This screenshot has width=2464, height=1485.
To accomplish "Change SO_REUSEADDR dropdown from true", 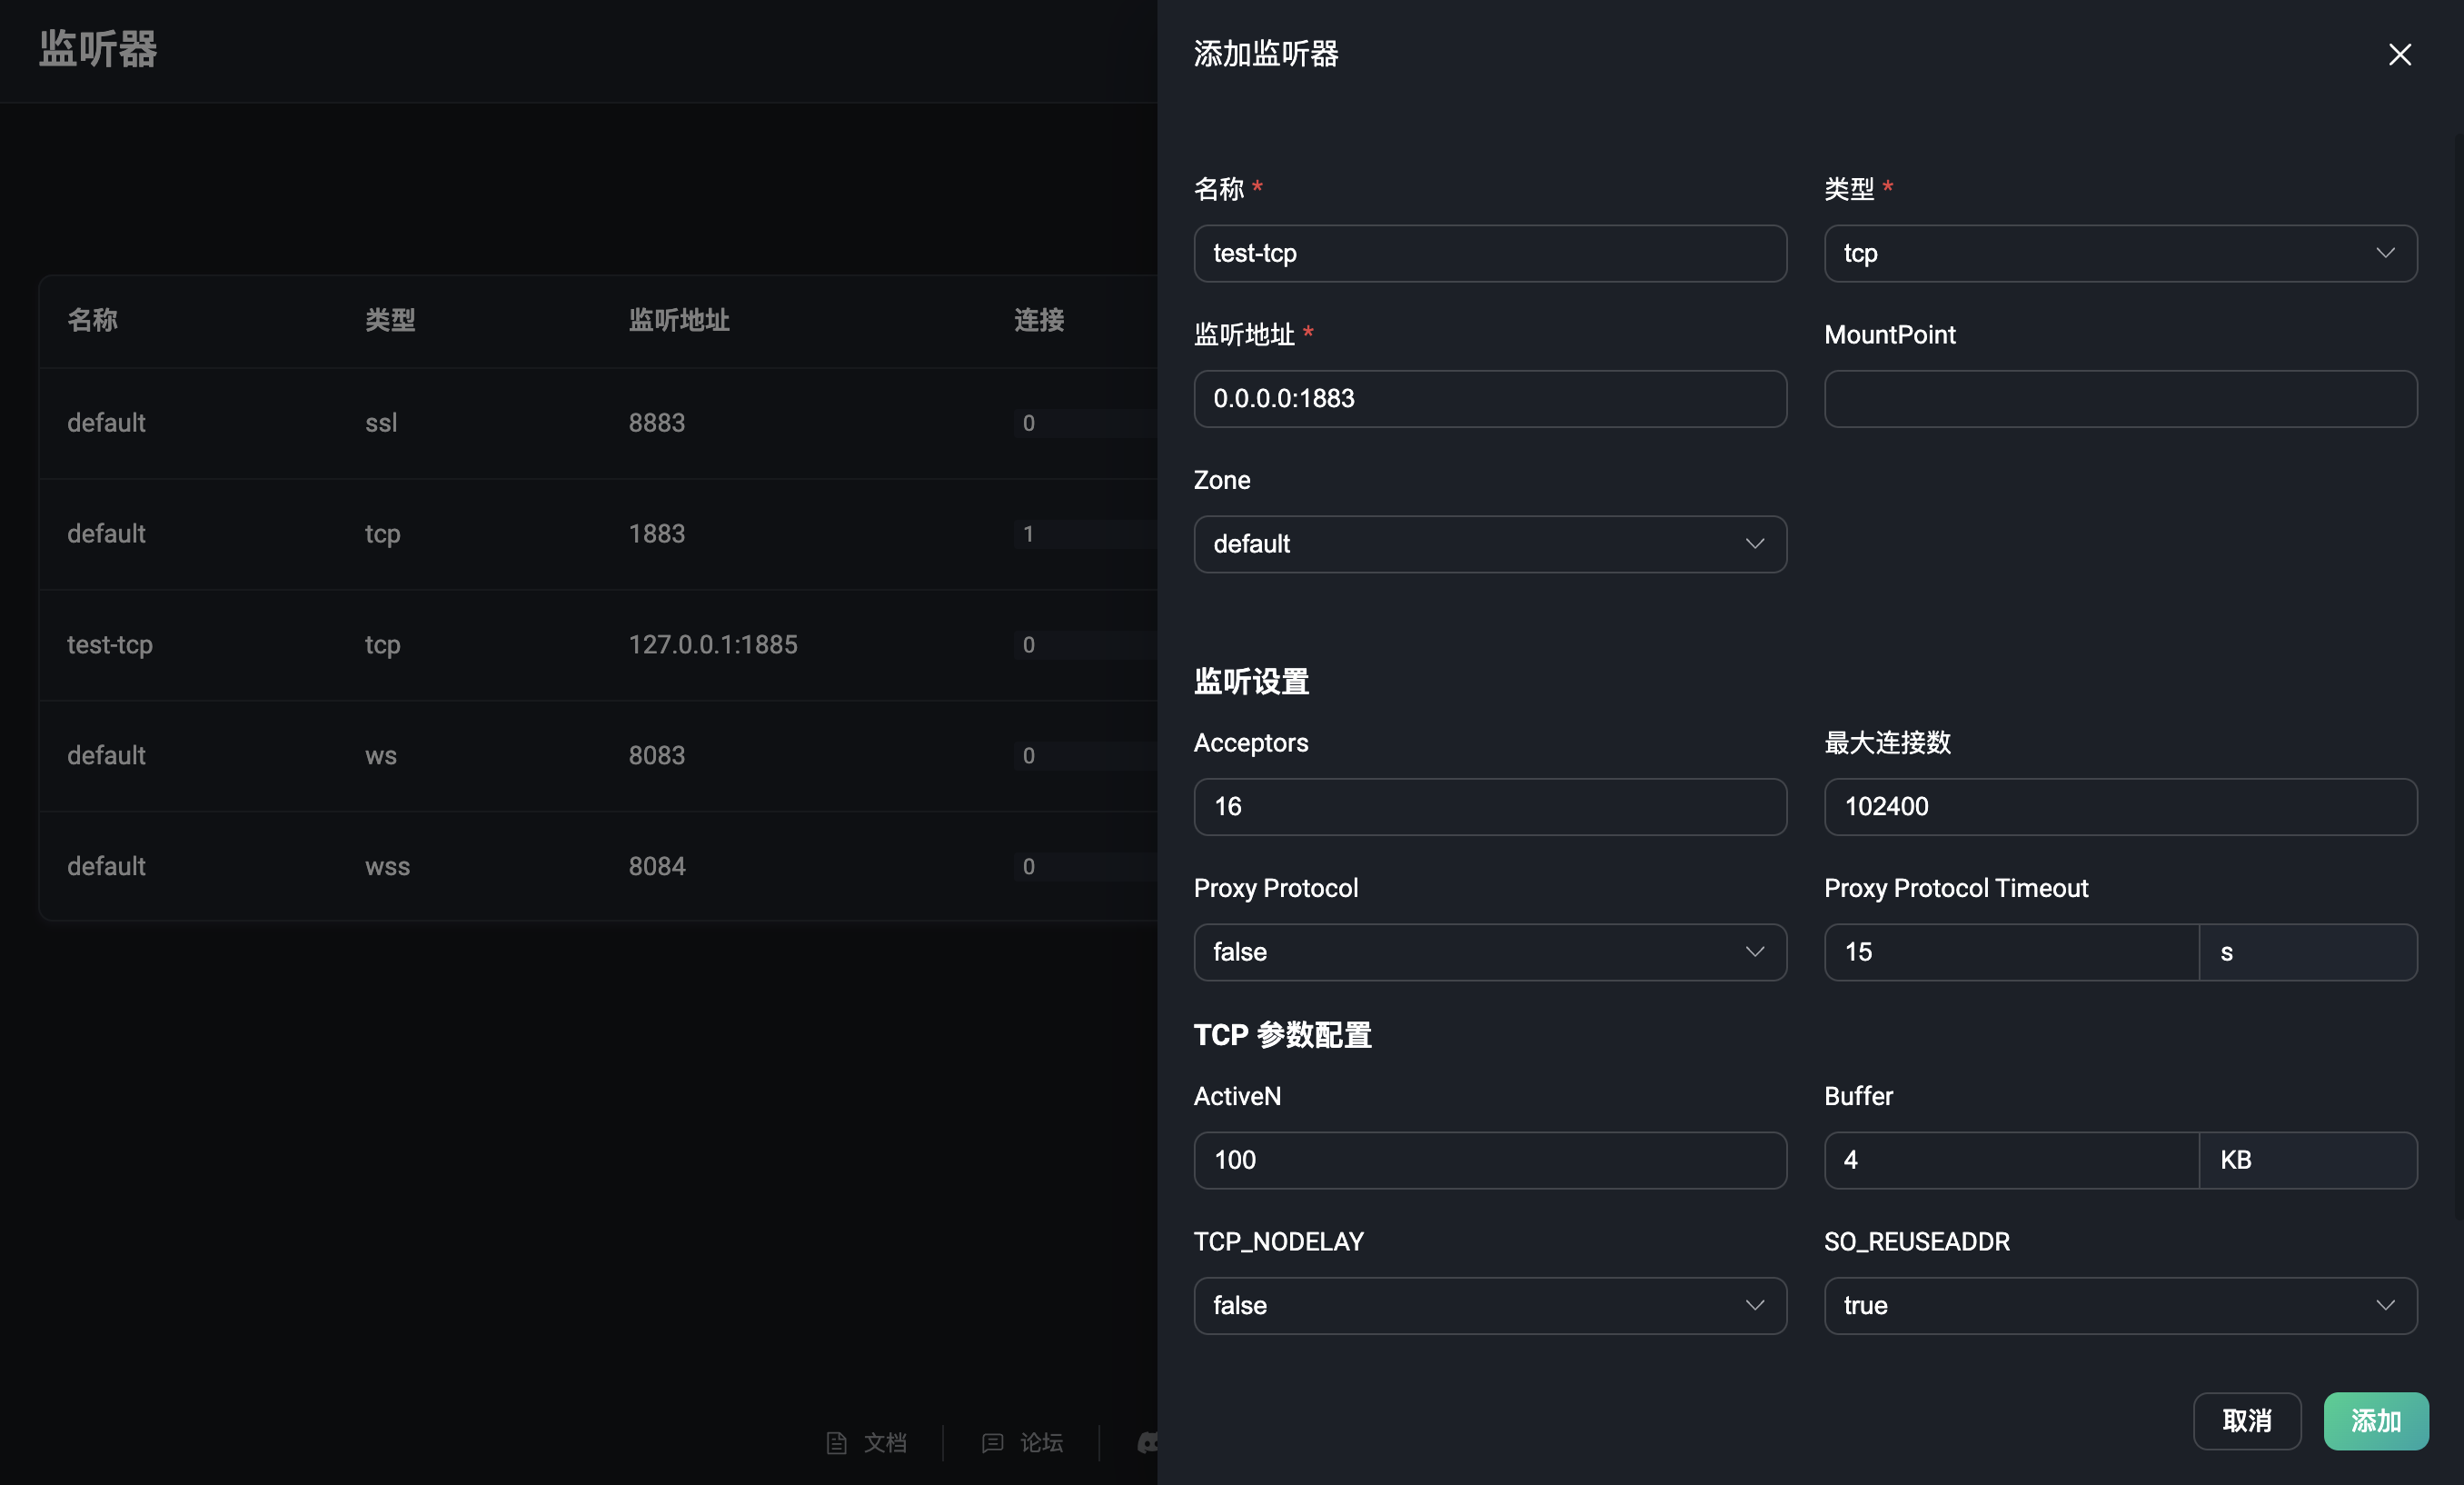I will click(x=2119, y=1305).
